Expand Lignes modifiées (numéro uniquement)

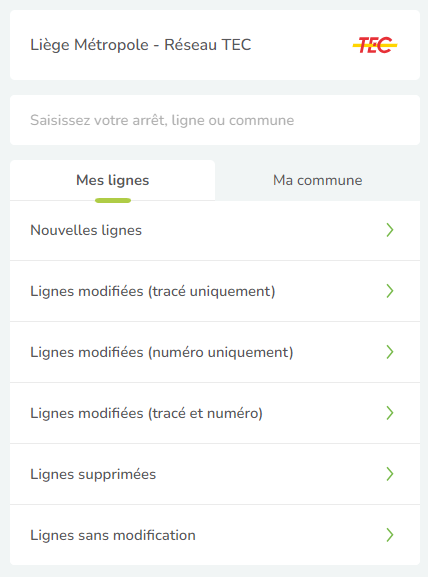(x=215, y=352)
